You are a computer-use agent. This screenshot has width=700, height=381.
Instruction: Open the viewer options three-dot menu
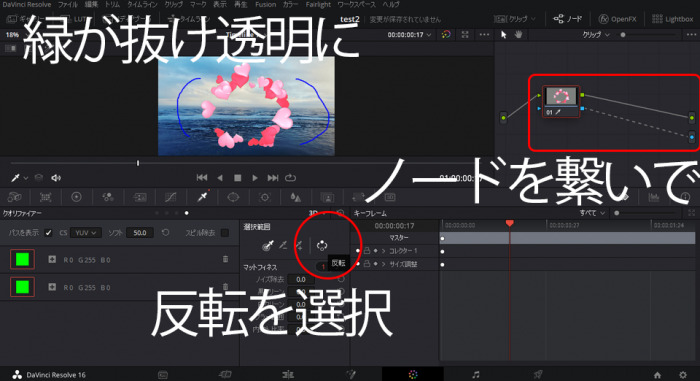coord(484,34)
